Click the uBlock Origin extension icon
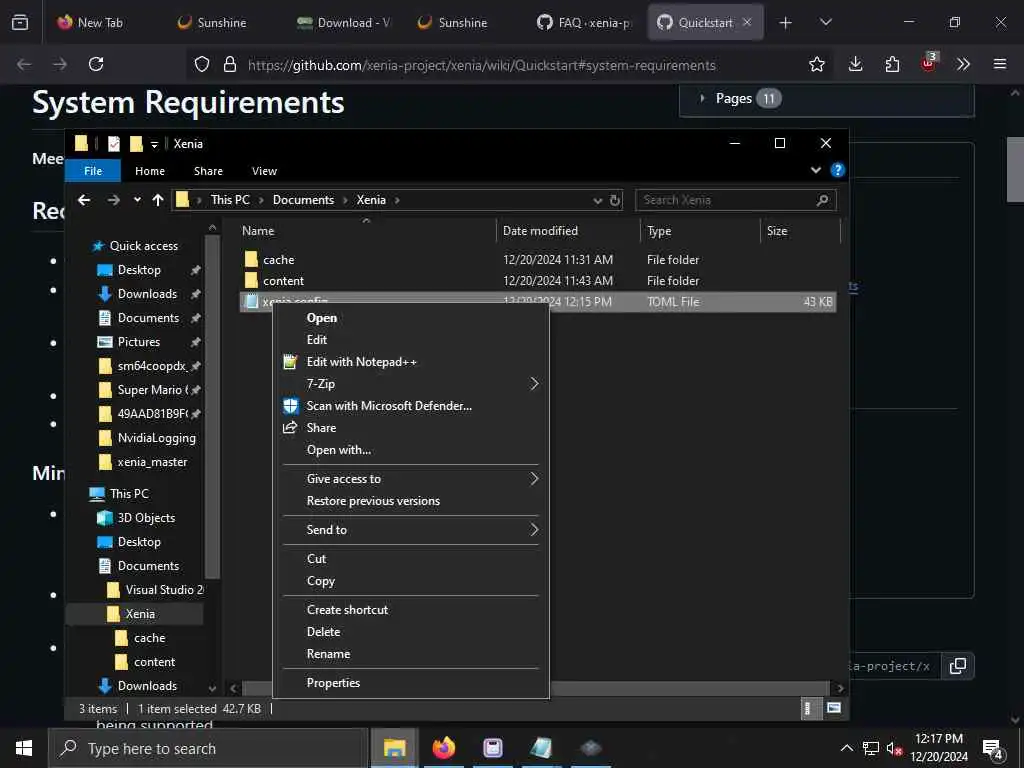The width and height of the screenshot is (1024, 768). tap(929, 63)
